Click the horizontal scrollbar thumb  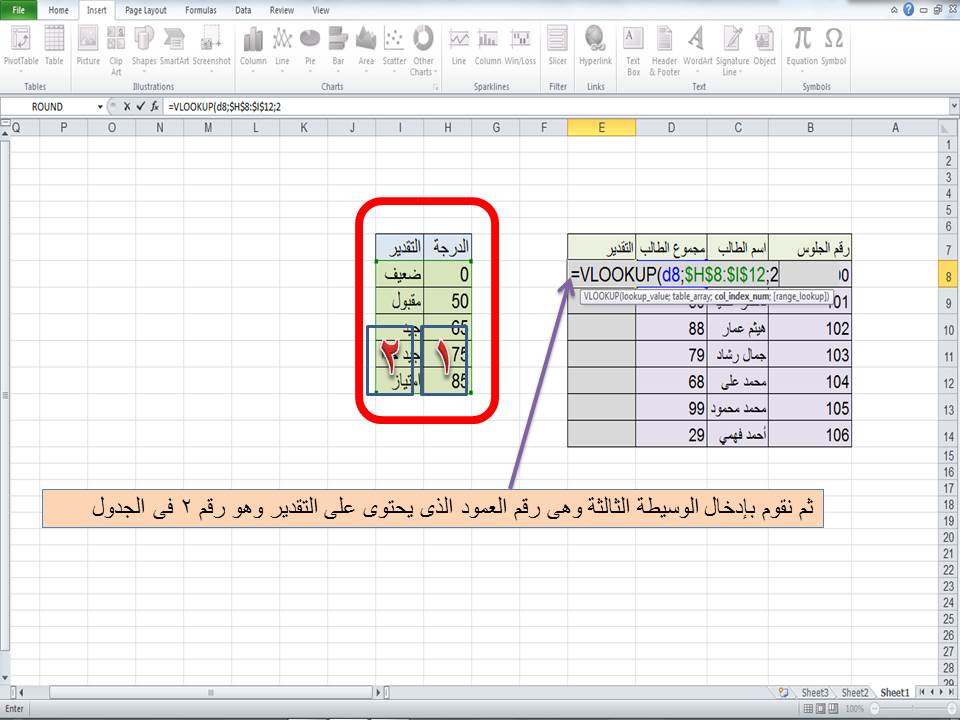point(211,692)
